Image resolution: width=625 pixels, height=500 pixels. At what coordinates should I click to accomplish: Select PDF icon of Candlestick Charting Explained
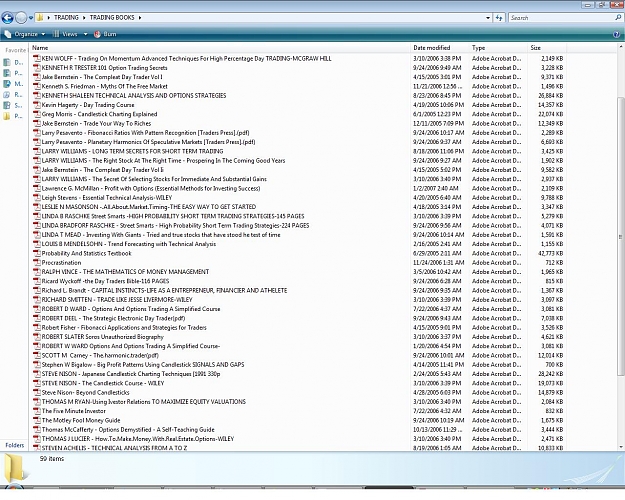click(37, 114)
